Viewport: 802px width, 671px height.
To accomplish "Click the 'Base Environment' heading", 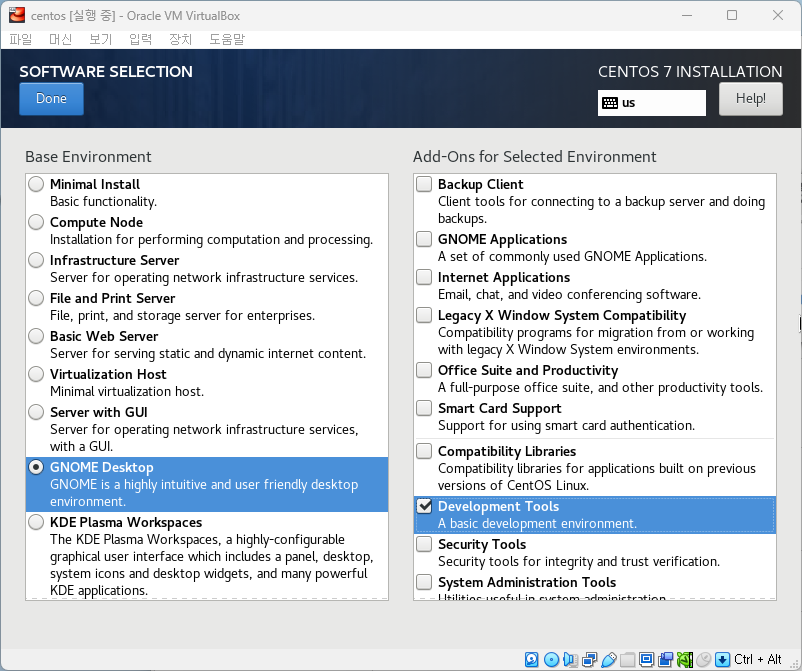I will [88, 156].
